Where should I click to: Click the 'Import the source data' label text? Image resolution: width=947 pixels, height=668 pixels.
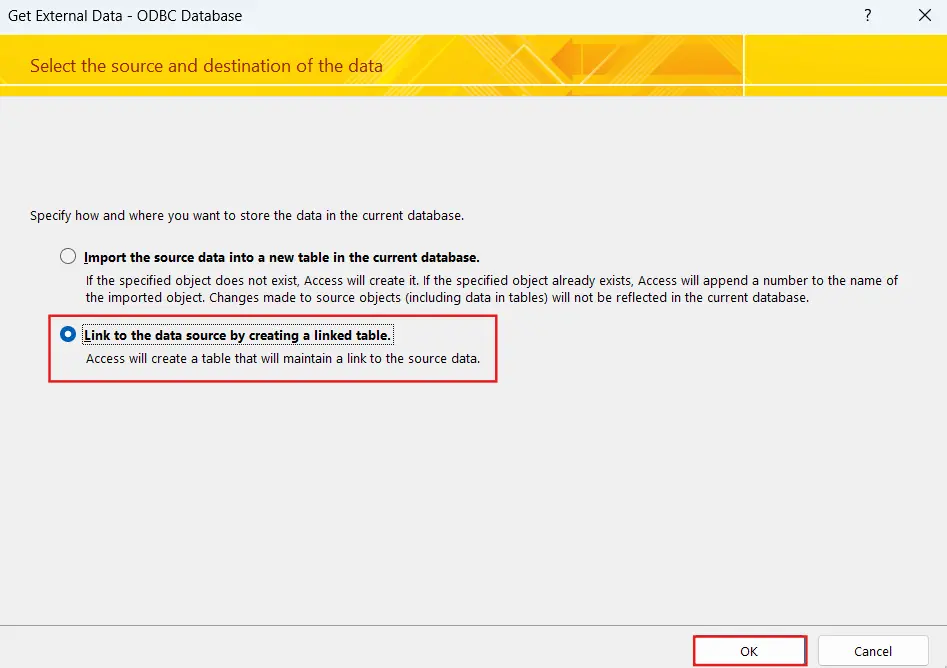pyautogui.click(x=281, y=257)
